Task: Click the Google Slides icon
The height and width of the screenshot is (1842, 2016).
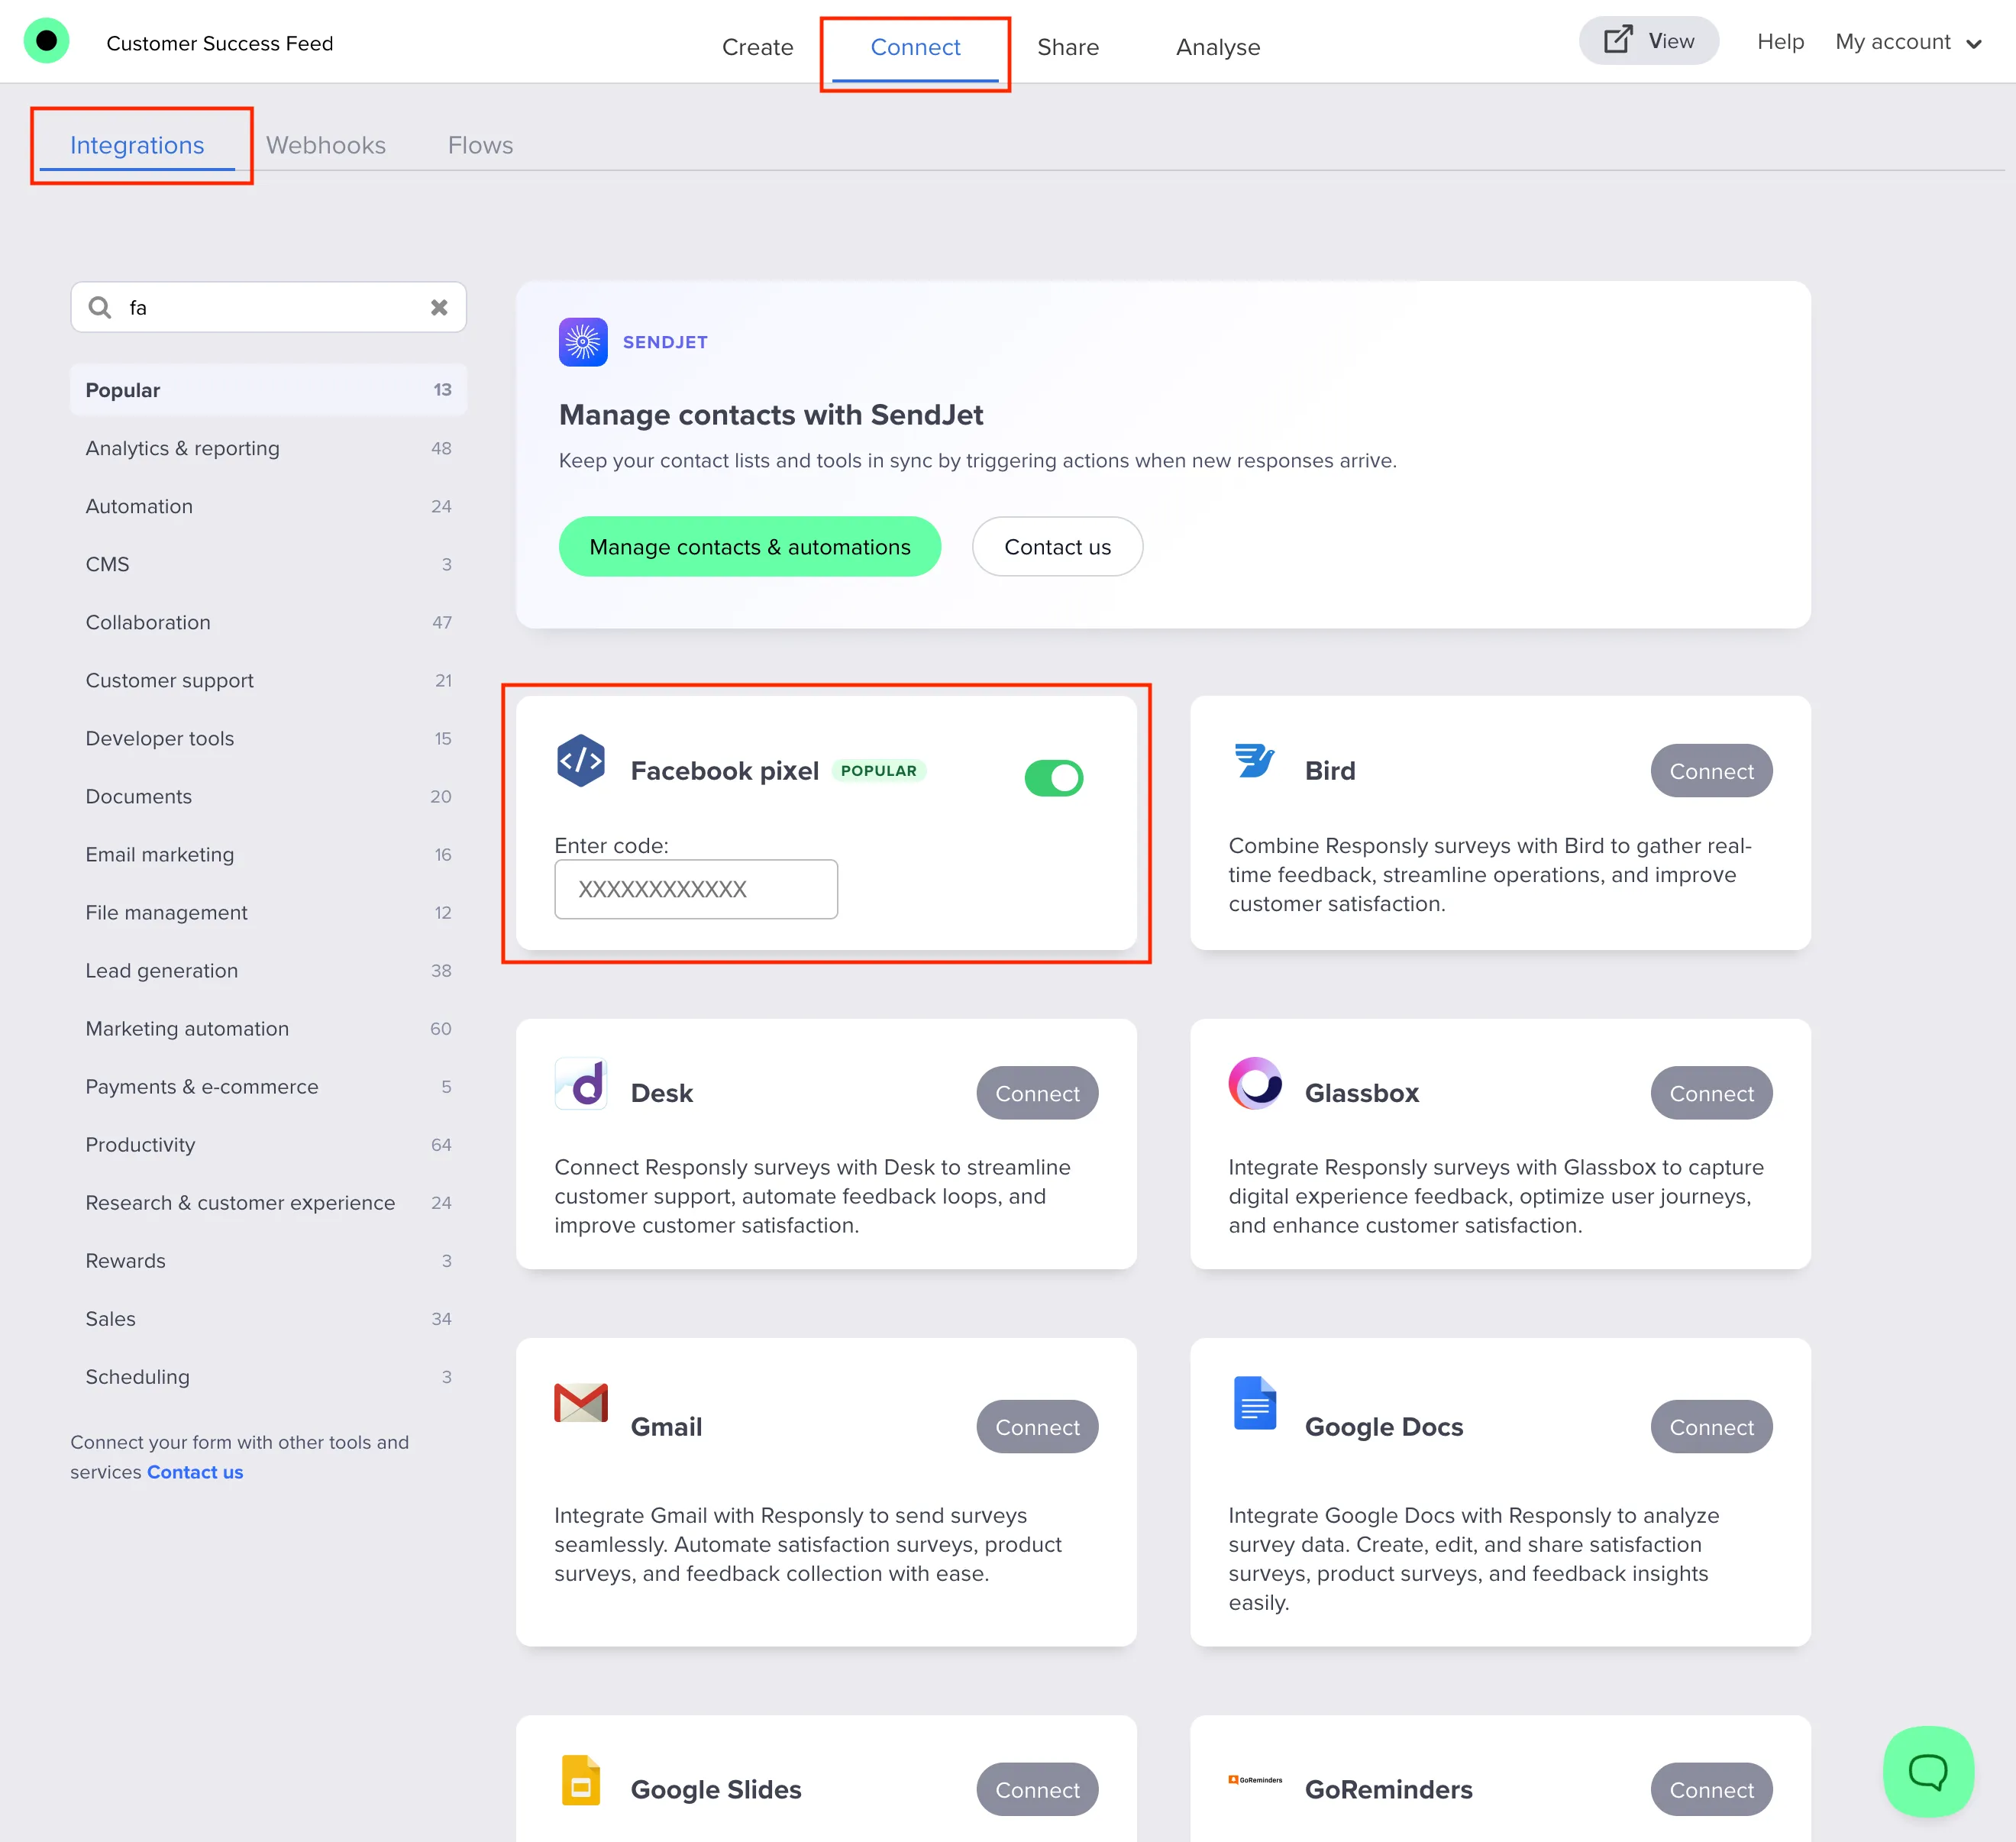Action: click(581, 1781)
